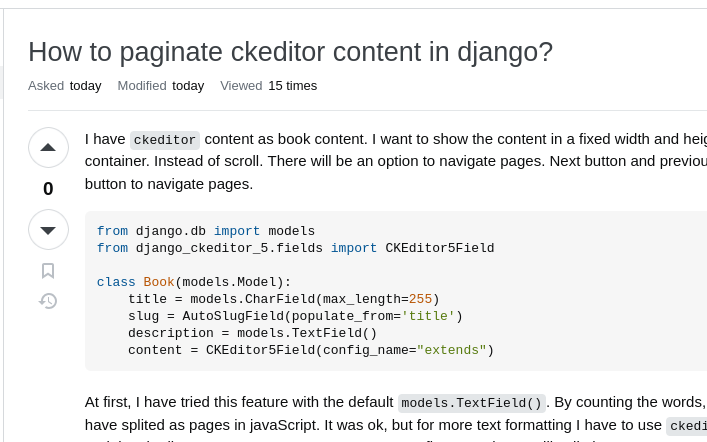Click the 'description = models.TextField()' code line
This screenshot has height=442, width=707.
pos(252,333)
